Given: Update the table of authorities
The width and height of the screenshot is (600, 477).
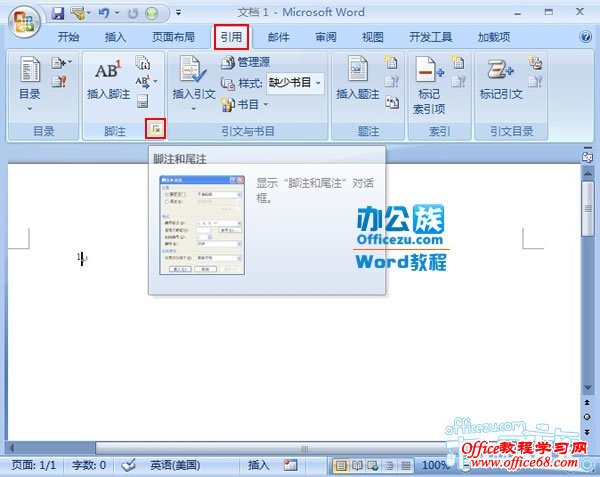Looking at the screenshot, I should tap(535, 82).
